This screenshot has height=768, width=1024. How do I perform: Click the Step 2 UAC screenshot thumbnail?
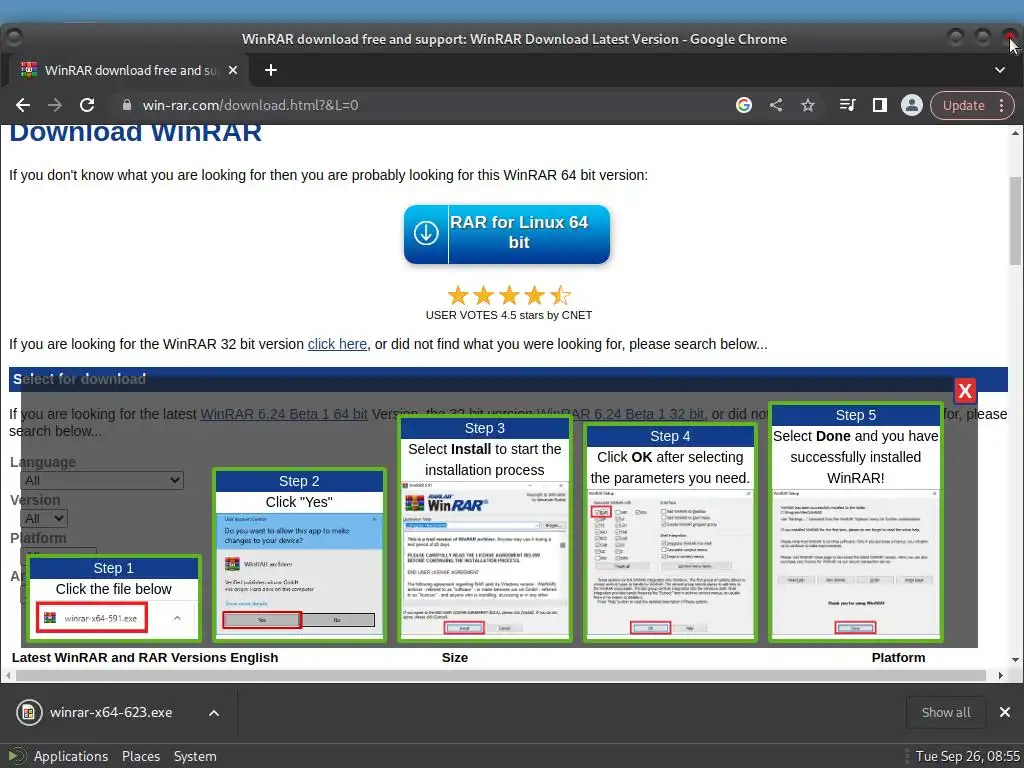coord(299,575)
